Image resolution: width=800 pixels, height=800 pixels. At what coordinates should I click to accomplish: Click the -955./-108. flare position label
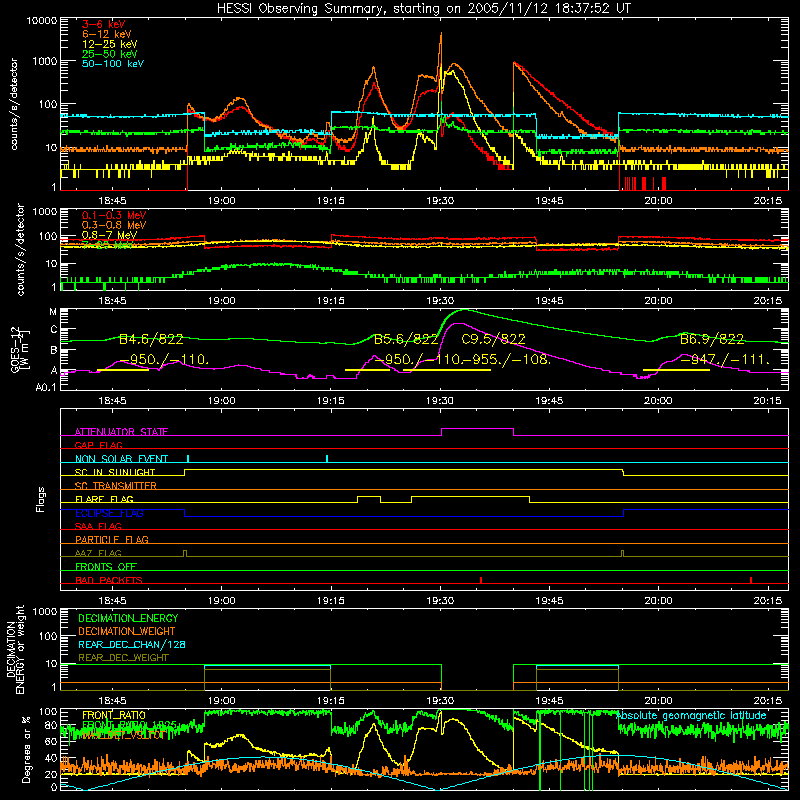pos(507,360)
